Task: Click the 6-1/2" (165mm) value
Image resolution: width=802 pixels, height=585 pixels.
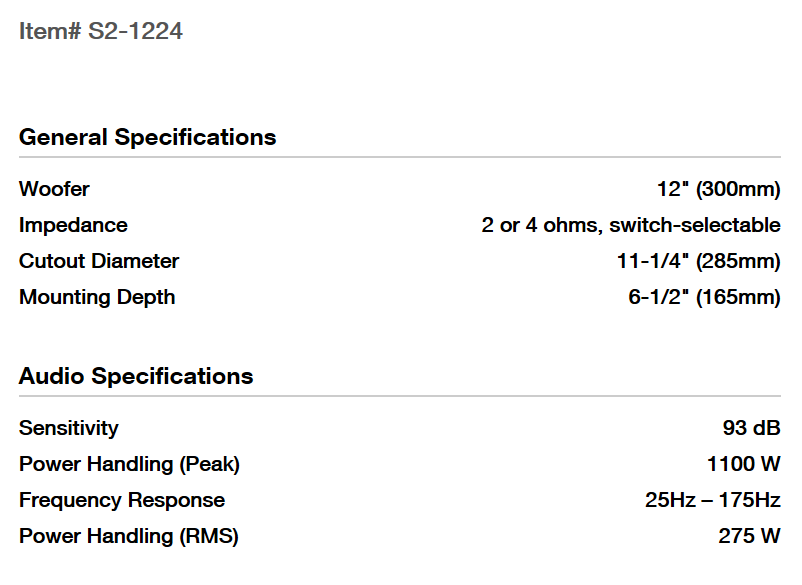Action: click(704, 297)
